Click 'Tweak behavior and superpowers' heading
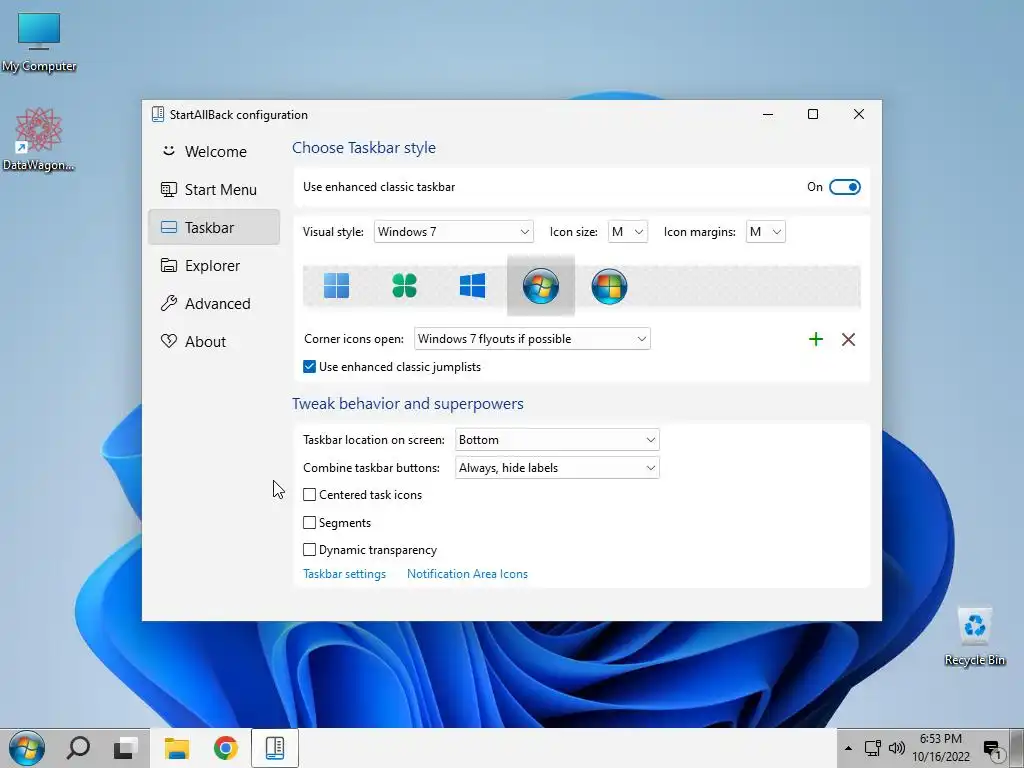This screenshot has width=1024, height=768. (x=408, y=404)
